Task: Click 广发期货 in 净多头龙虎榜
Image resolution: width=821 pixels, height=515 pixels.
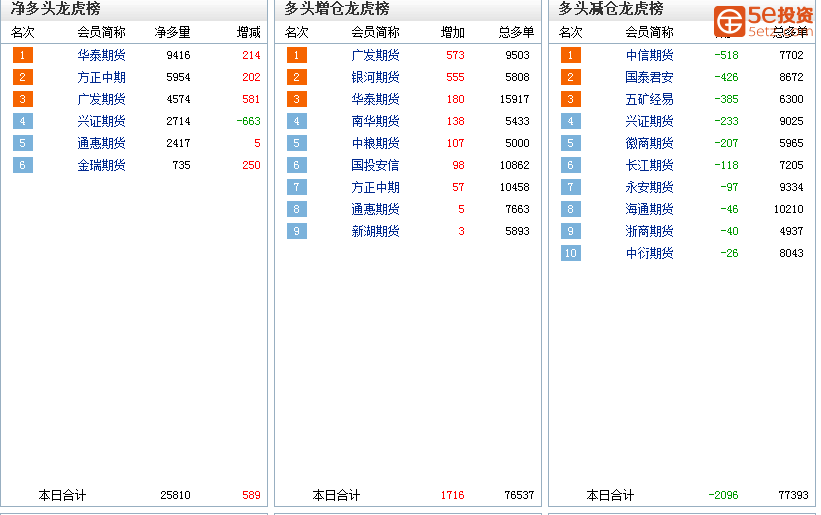Action: 101,99
